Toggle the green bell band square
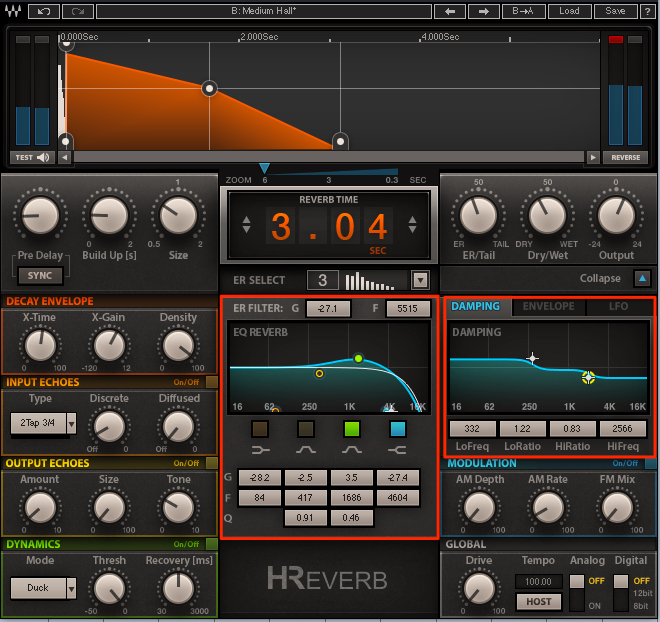The width and height of the screenshot is (660, 622). [352, 429]
